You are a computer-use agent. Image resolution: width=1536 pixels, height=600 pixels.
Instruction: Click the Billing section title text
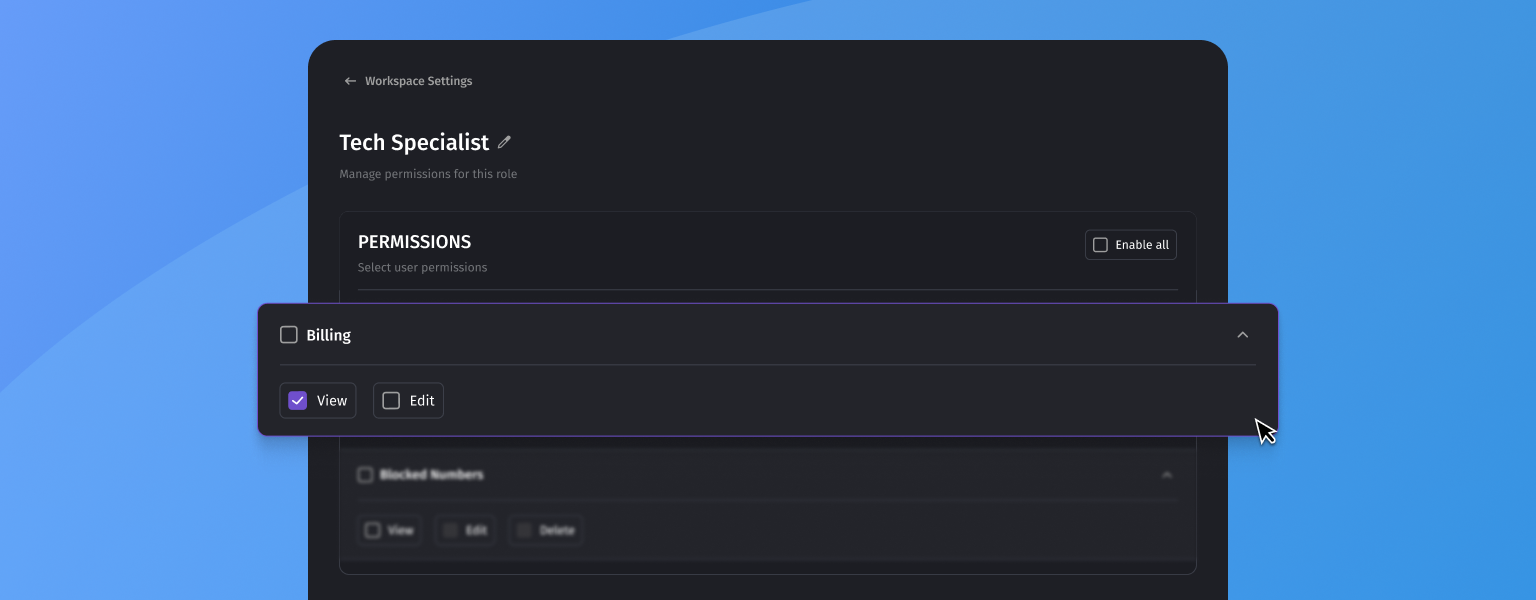coord(329,335)
